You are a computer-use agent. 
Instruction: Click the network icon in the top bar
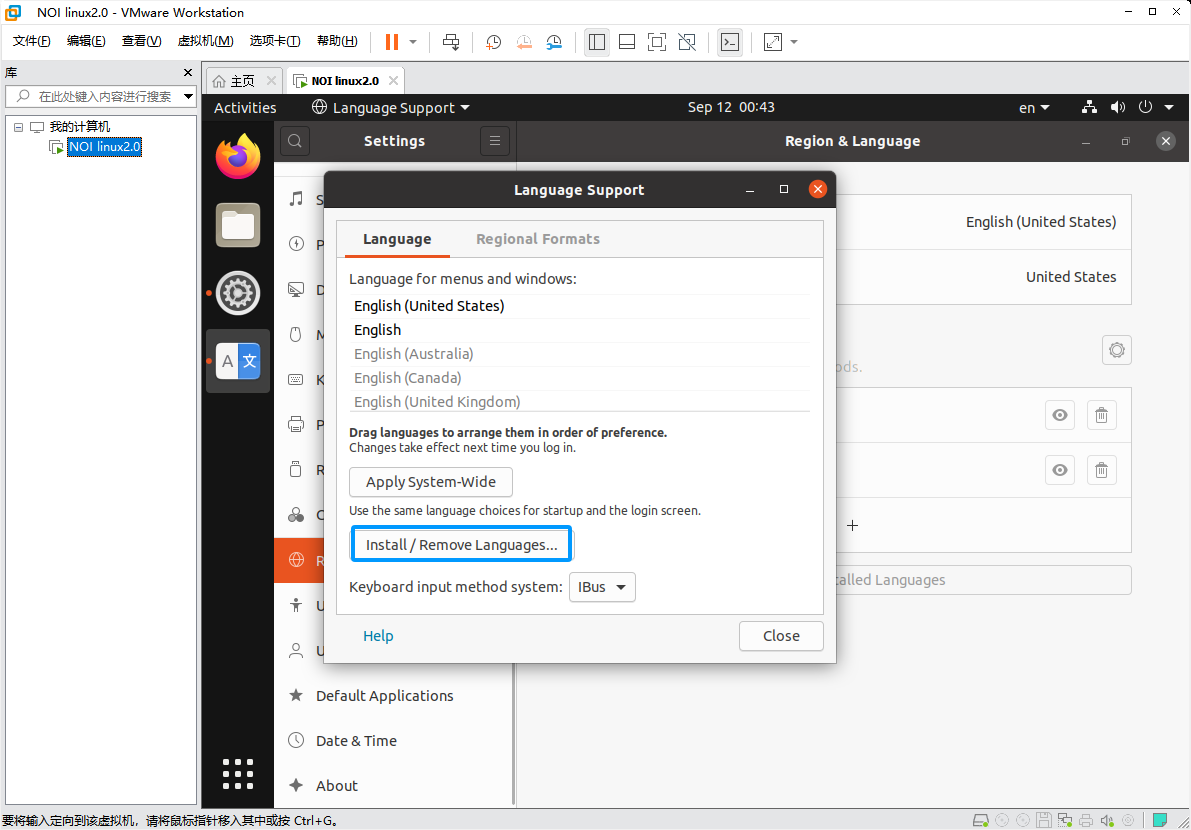1089,107
